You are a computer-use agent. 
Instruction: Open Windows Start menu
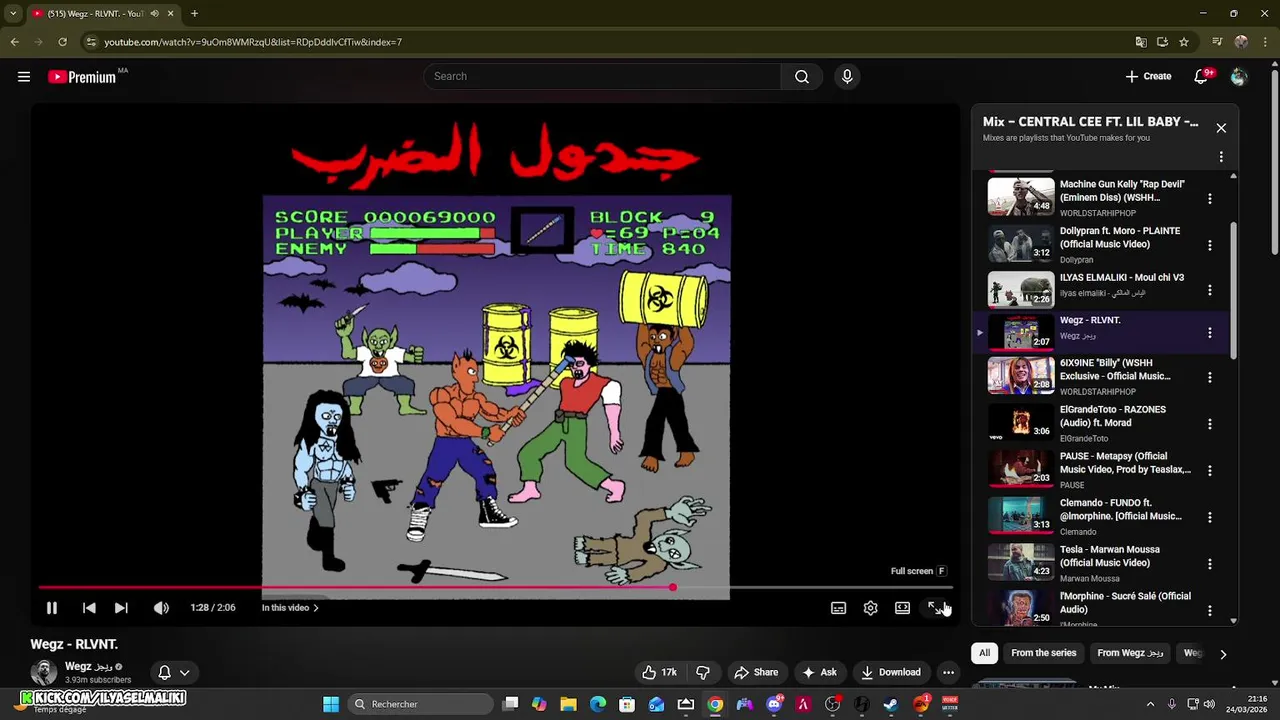click(x=331, y=704)
